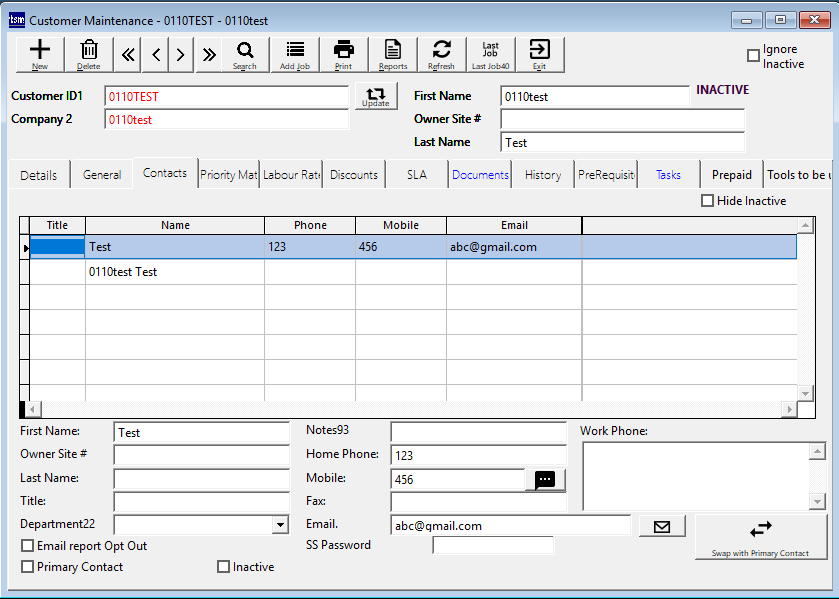
Task: Tick the Email report Opt Out checkbox
Action: [28, 546]
